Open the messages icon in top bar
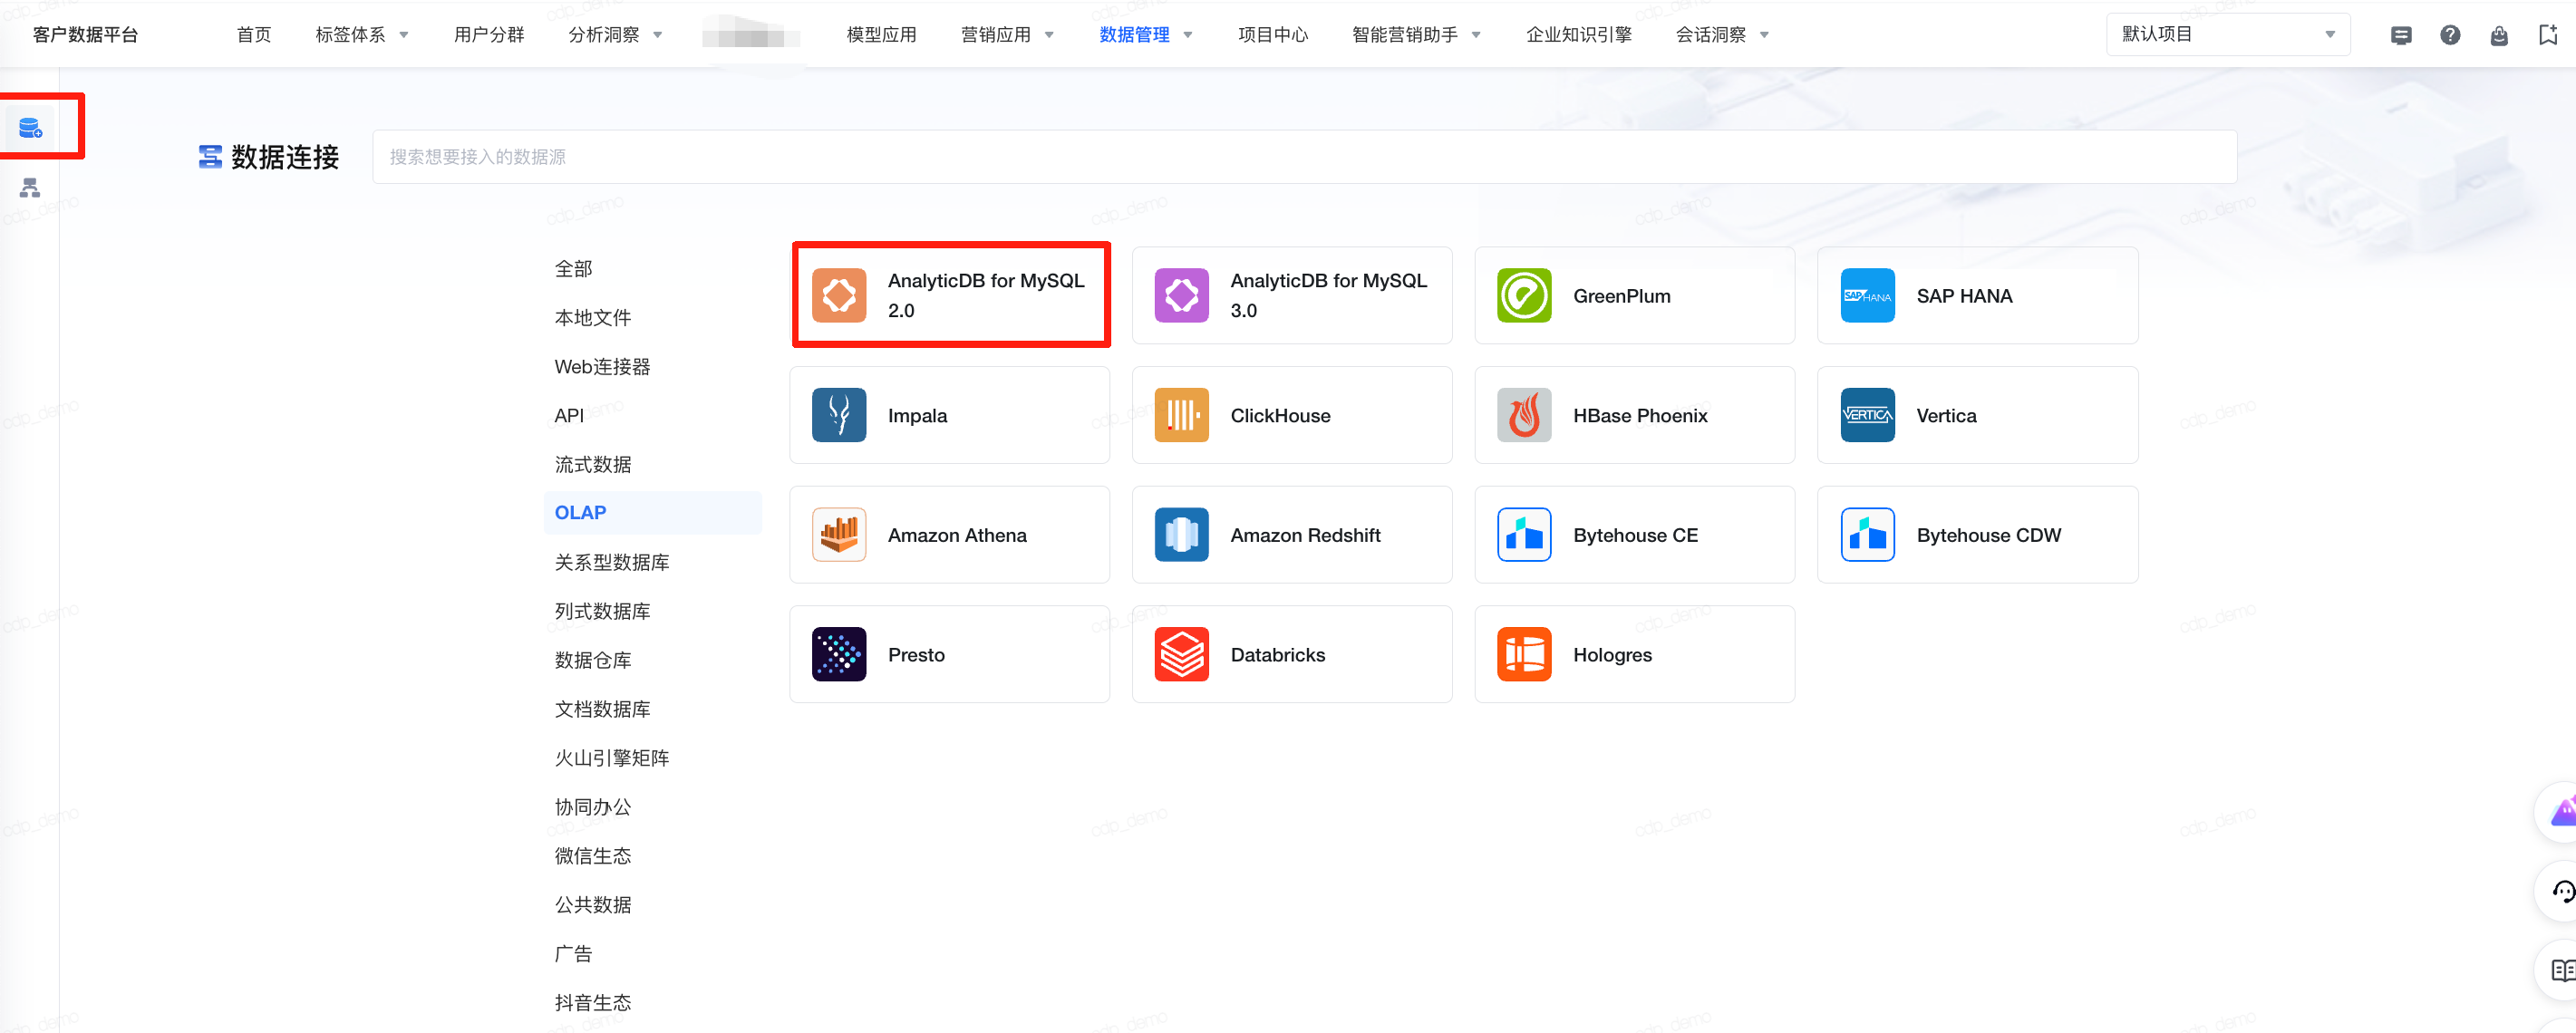Screen dimensions: 2576x1033 tap(2400, 35)
